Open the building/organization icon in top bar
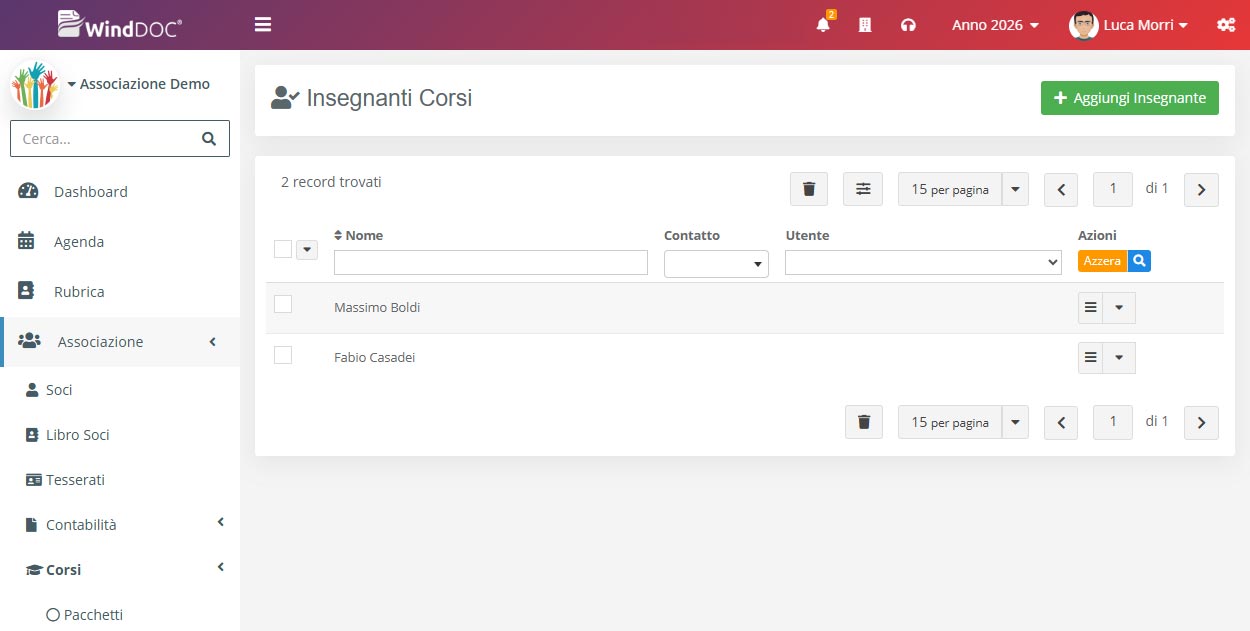Screen dimensions: 1250x631 point(864,24)
